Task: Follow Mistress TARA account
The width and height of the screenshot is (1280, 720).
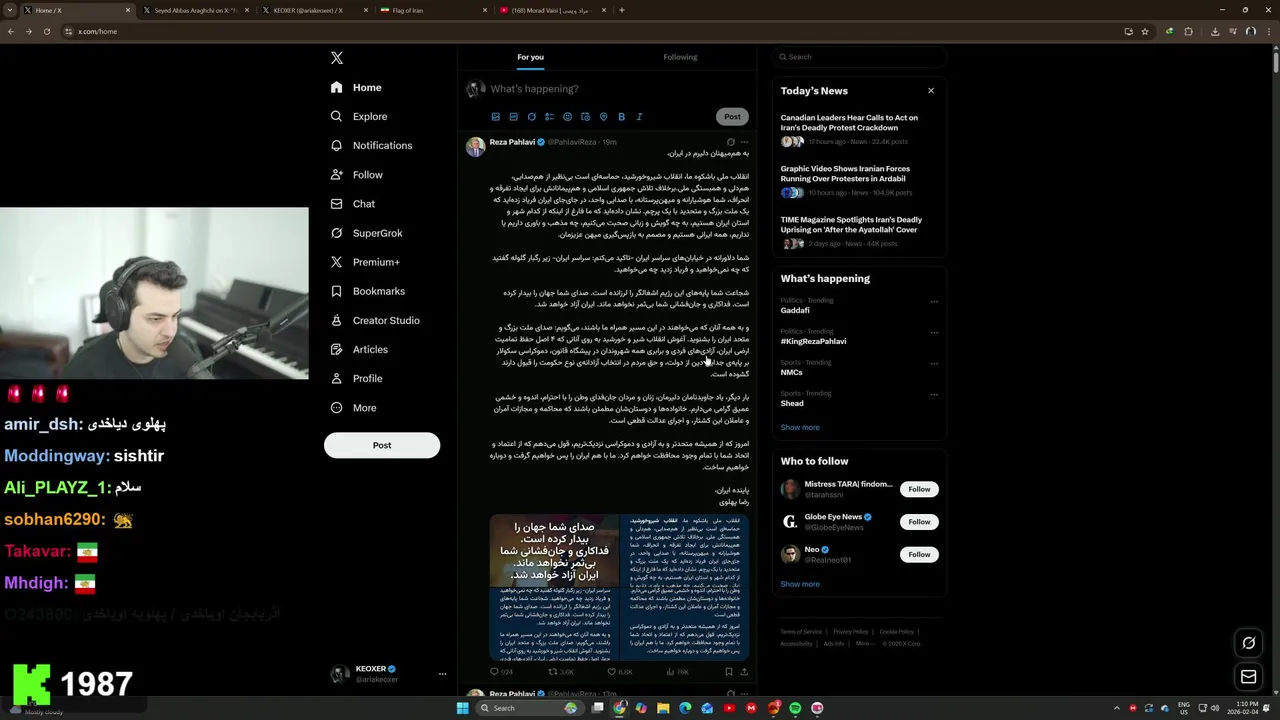Action: pos(919,489)
